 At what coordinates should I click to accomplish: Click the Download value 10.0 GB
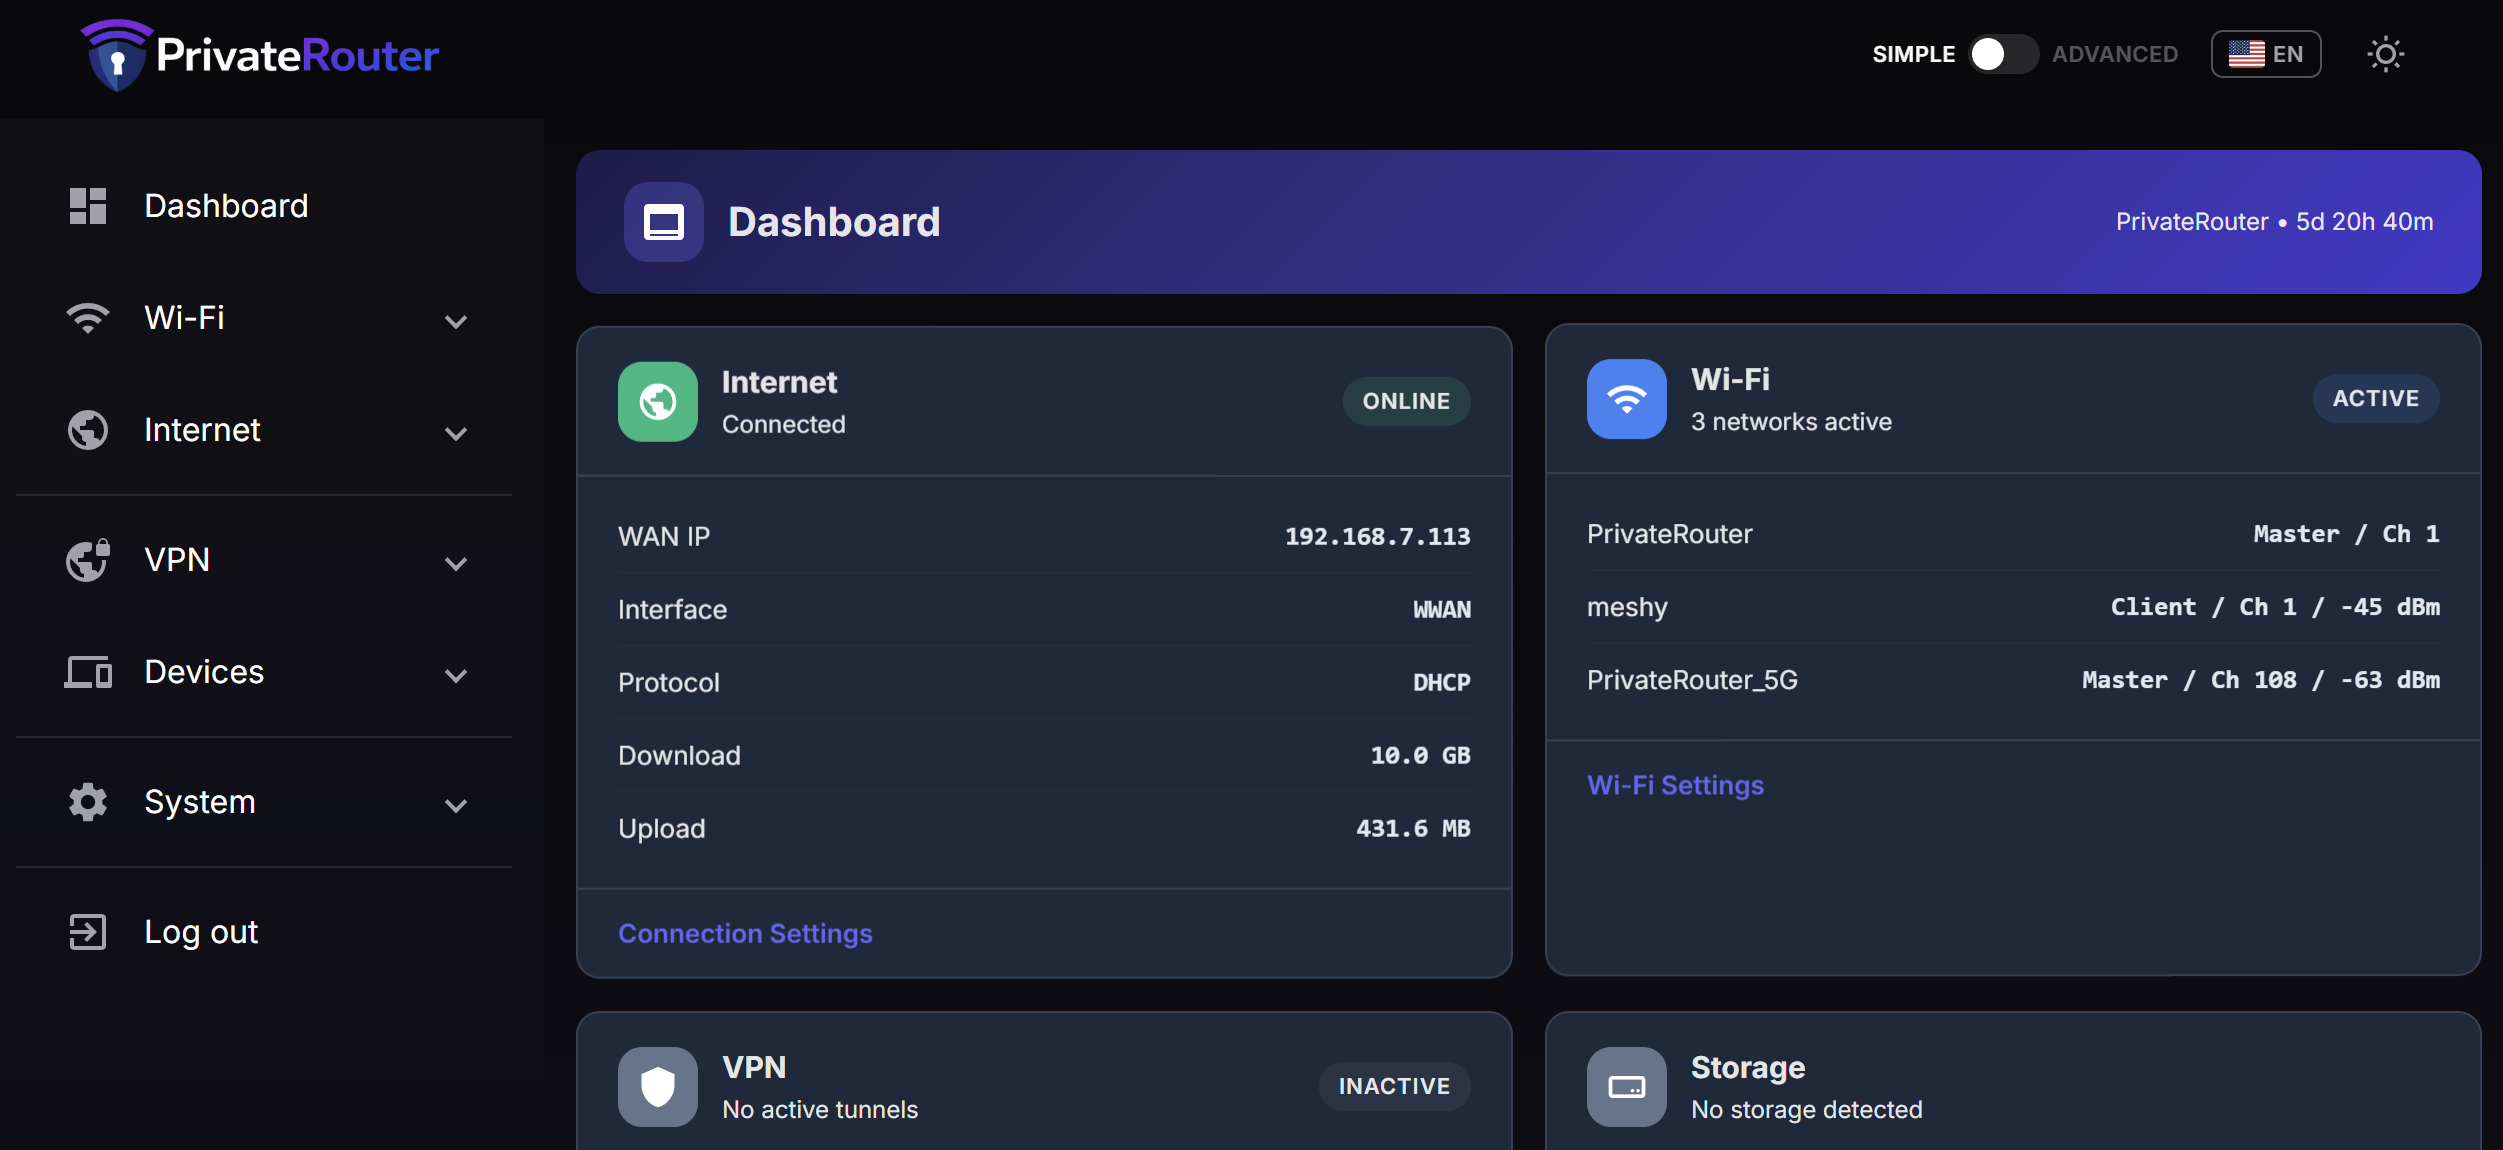1420,756
